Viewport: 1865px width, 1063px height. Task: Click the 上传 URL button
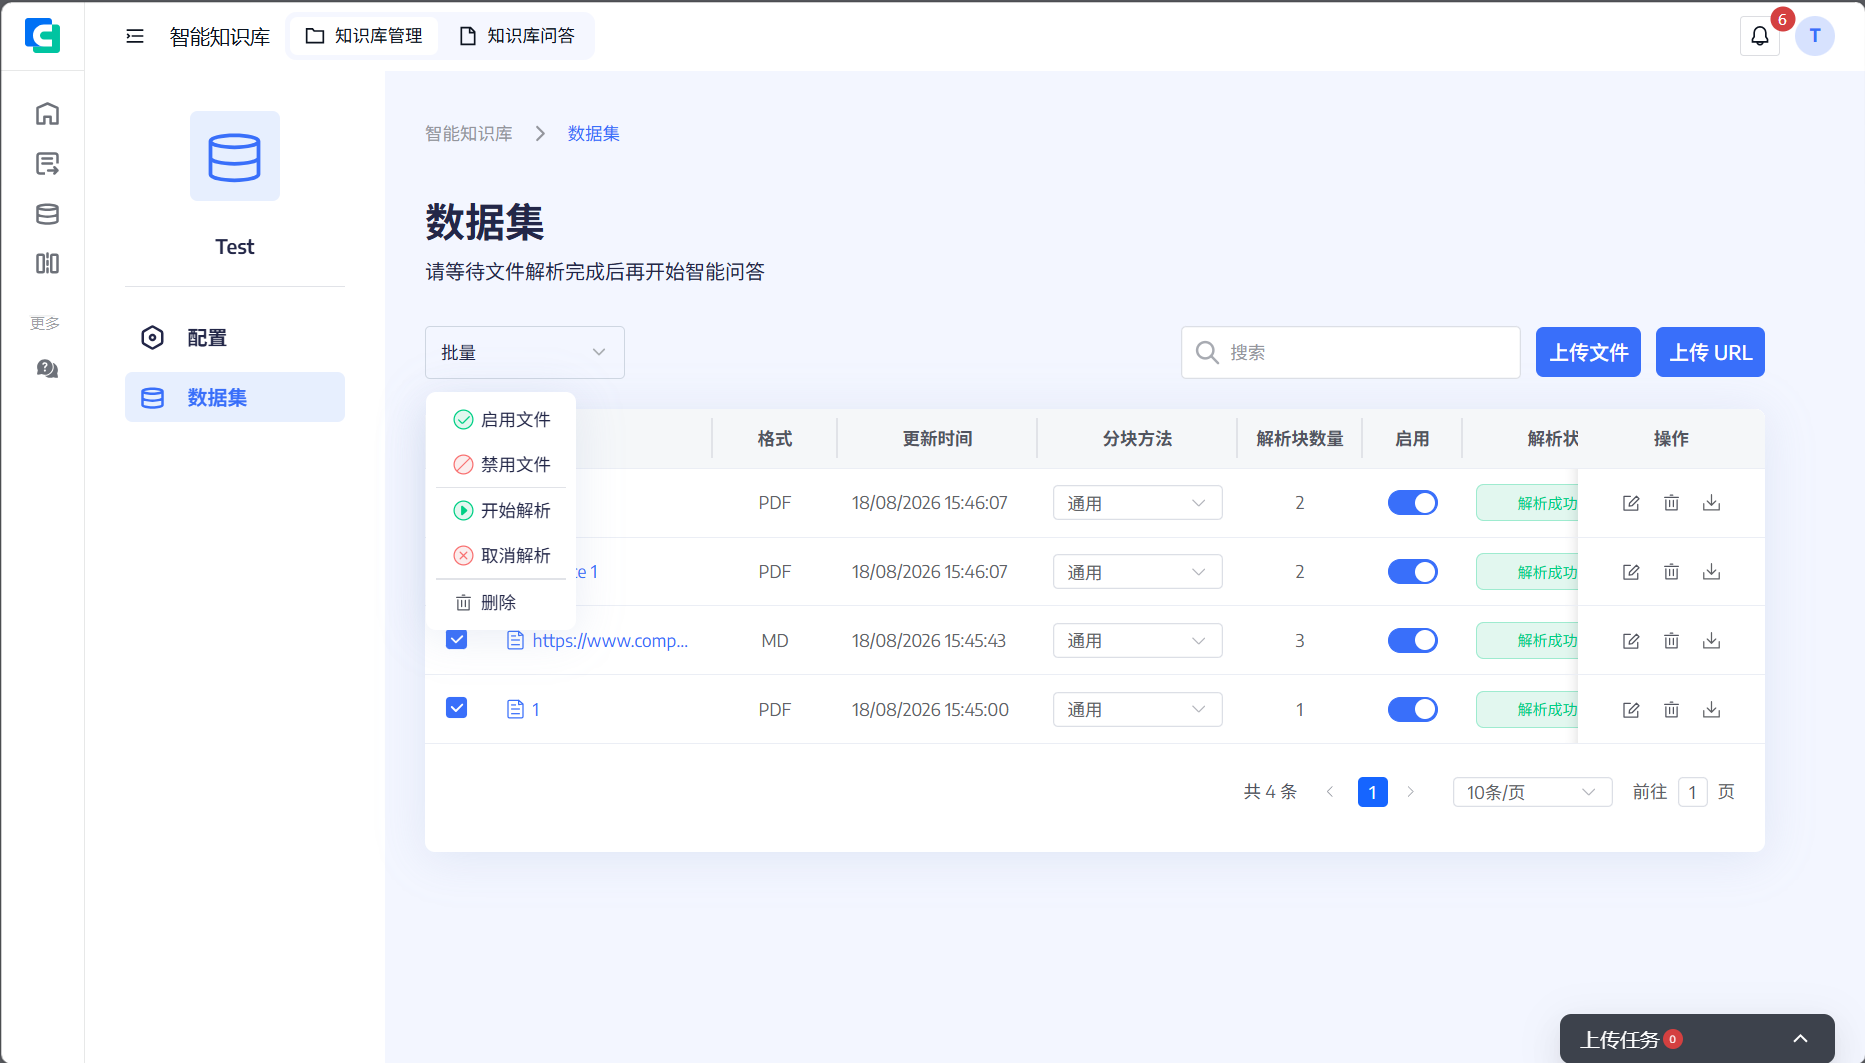click(1710, 352)
